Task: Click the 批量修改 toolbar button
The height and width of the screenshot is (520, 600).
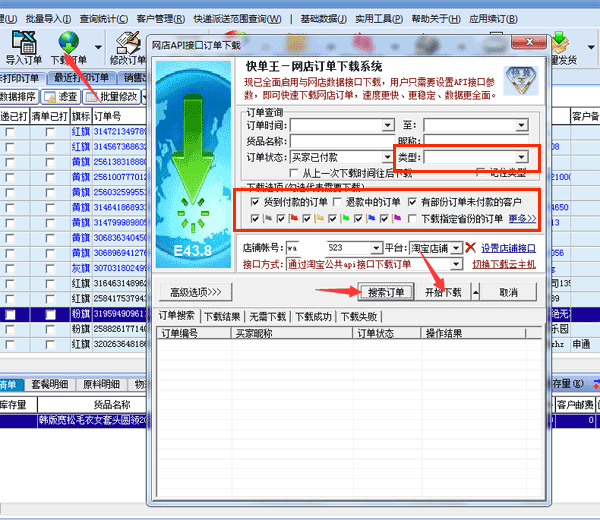Action: point(112,97)
